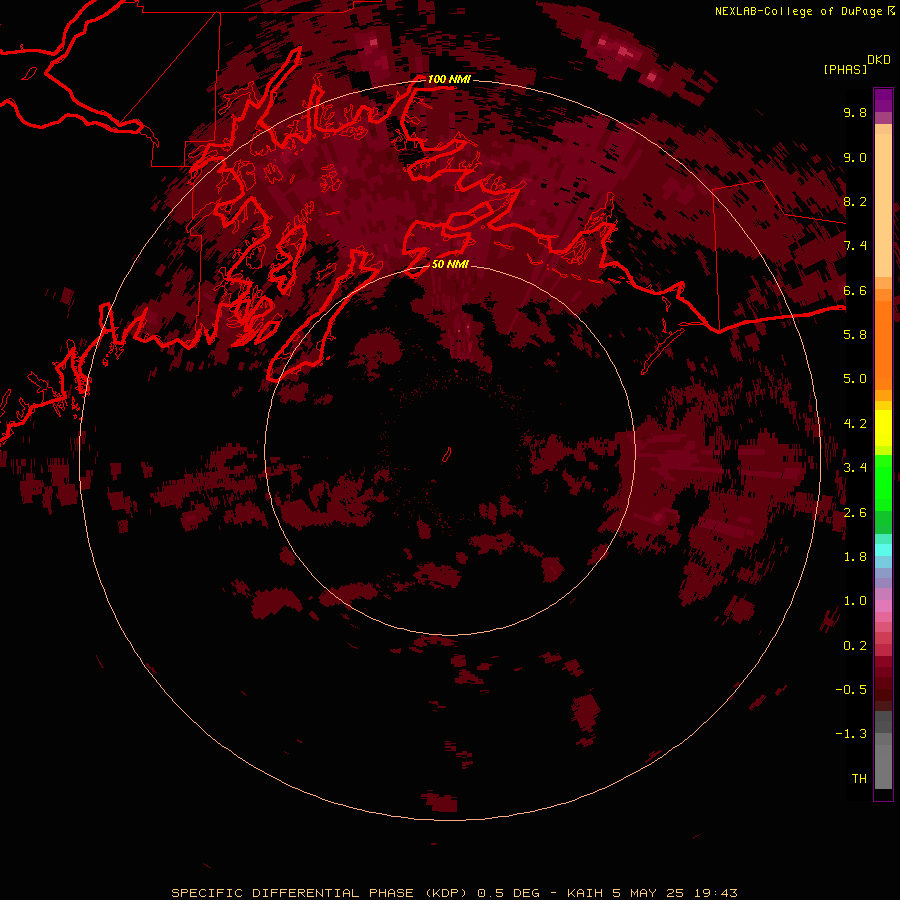The image size is (900, 900).
Task: Click the orange segment of the color bar
Action: [883, 345]
